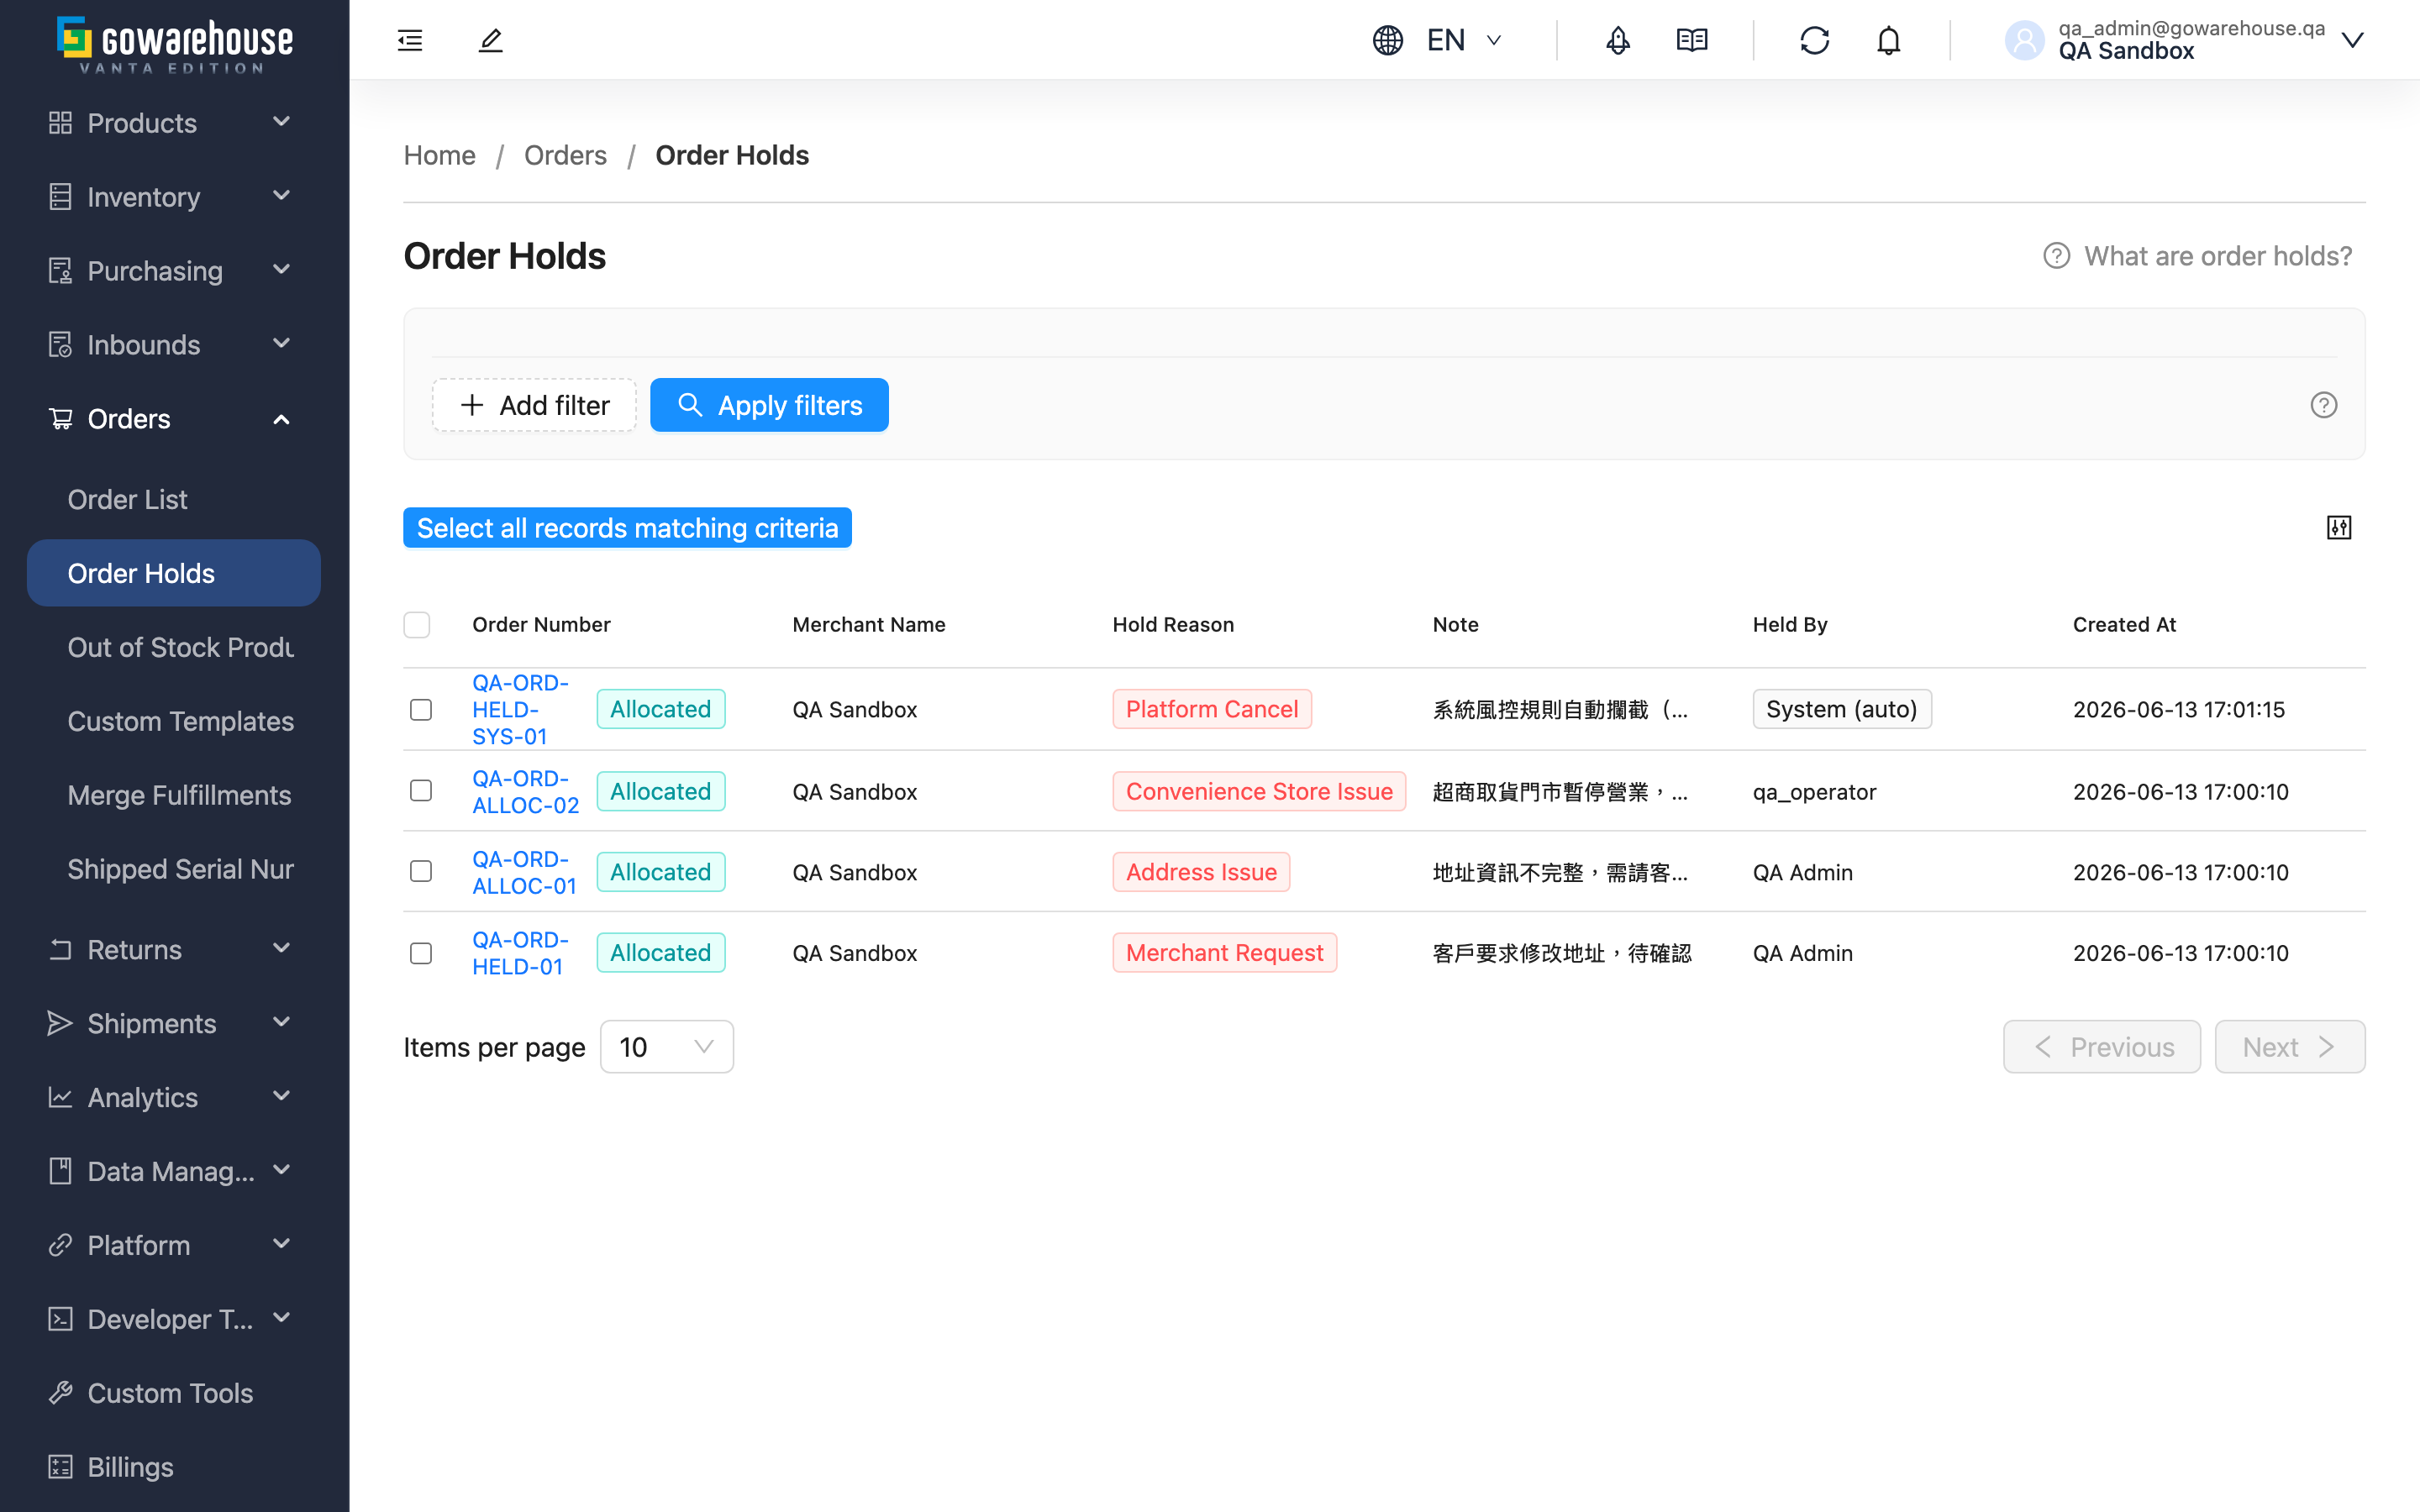This screenshot has width=2420, height=1512.
Task: Open the rocket announcements icon
Action: [1618, 40]
